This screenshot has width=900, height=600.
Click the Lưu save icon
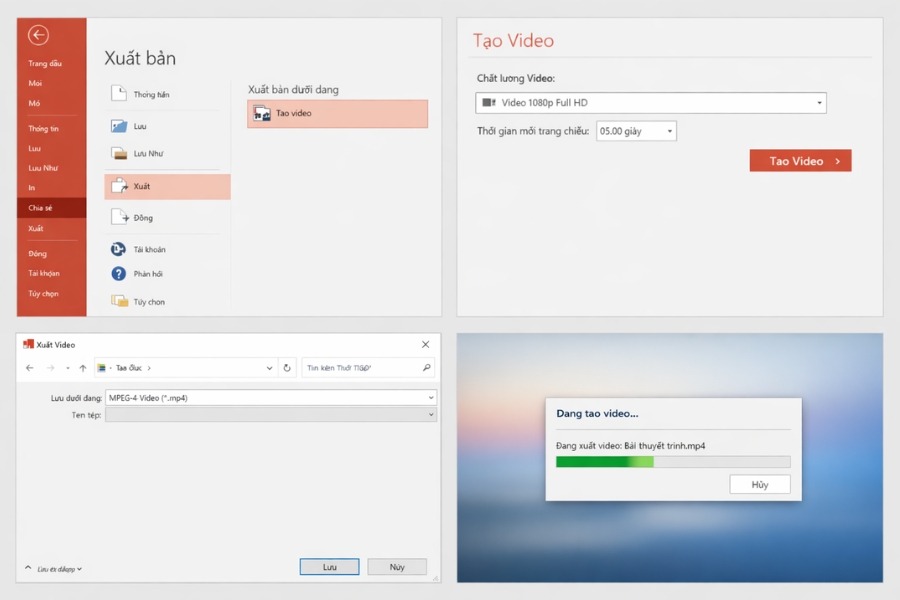click(117, 126)
